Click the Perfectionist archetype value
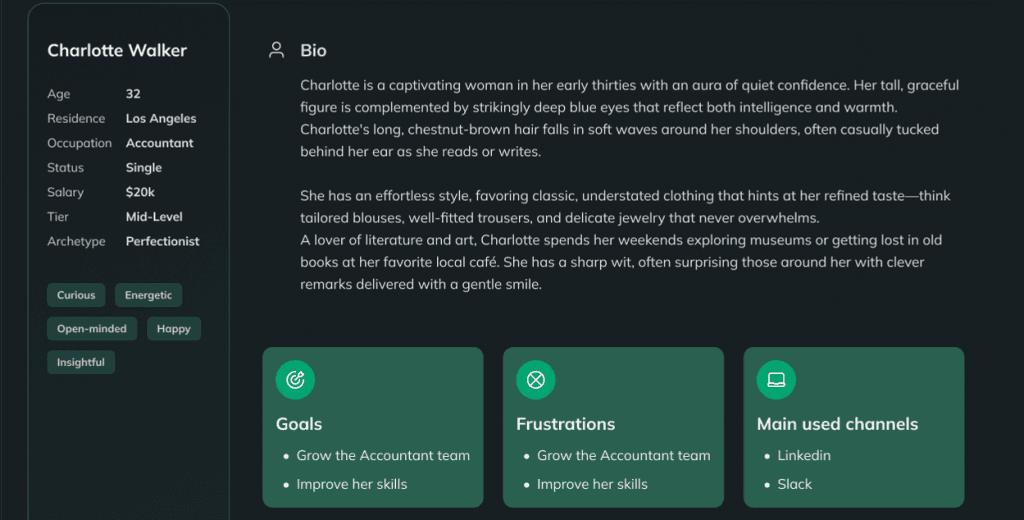 (x=163, y=241)
